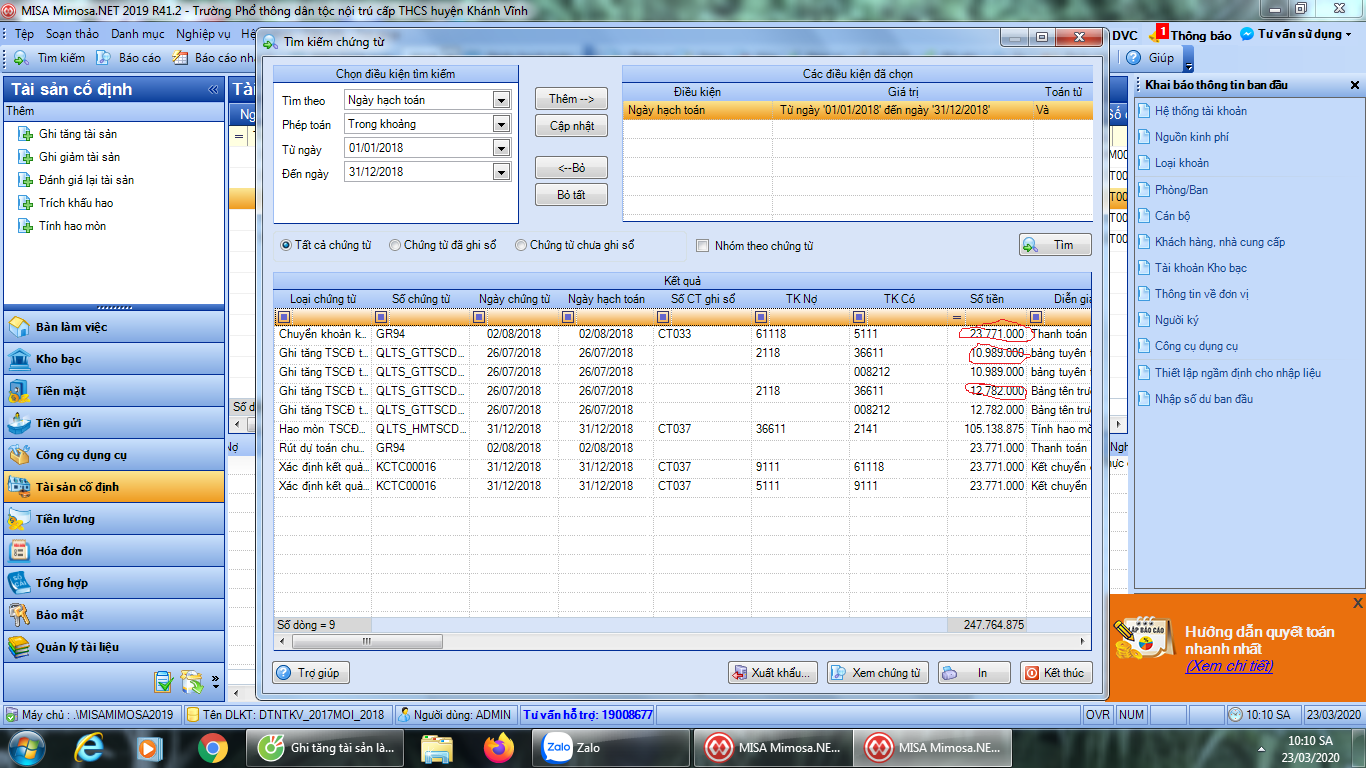Go to Công cụ dụng cụ module
The image size is (1366, 768).
point(114,455)
